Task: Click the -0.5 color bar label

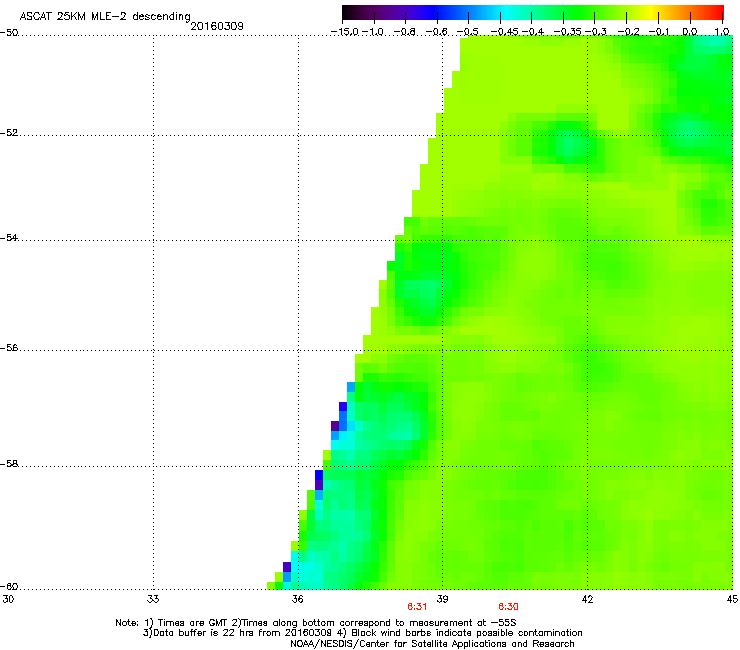Action: [468, 32]
